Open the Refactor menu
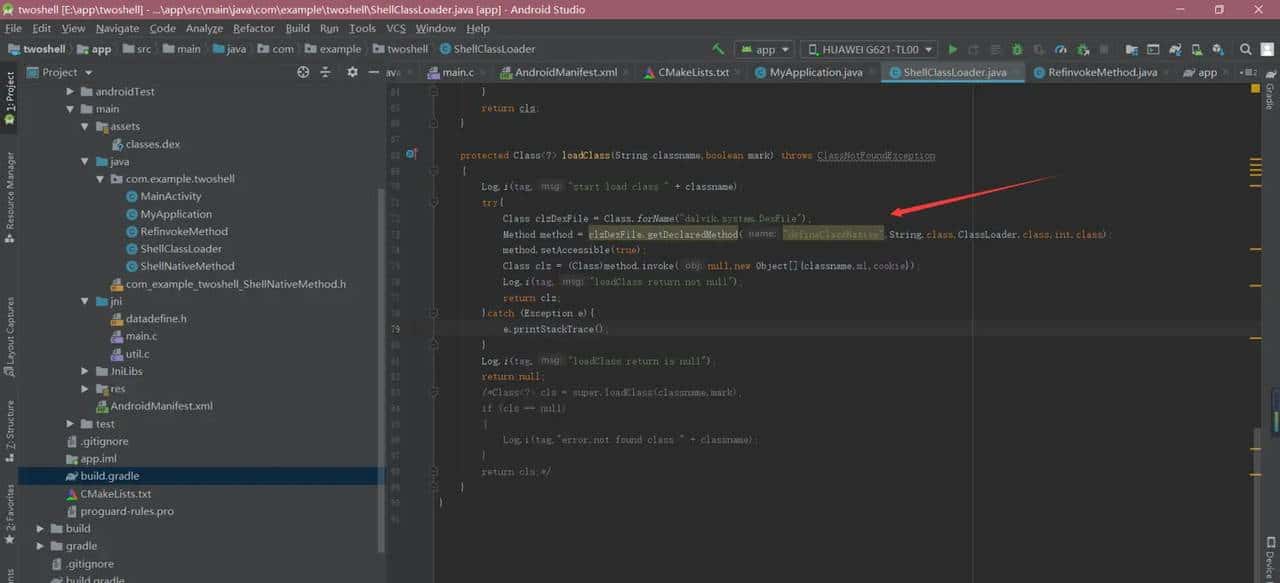The height and width of the screenshot is (583, 1280). 253,28
